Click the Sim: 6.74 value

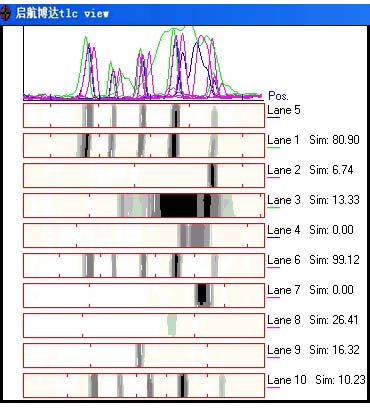331,170
